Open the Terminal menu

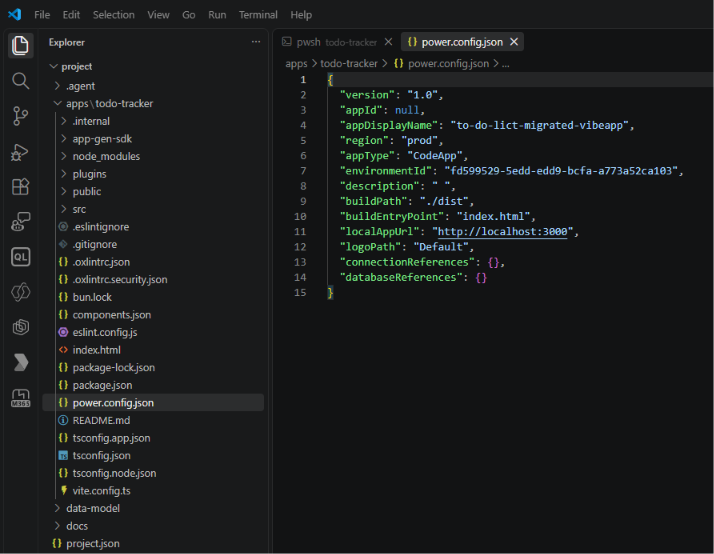tap(258, 15)
